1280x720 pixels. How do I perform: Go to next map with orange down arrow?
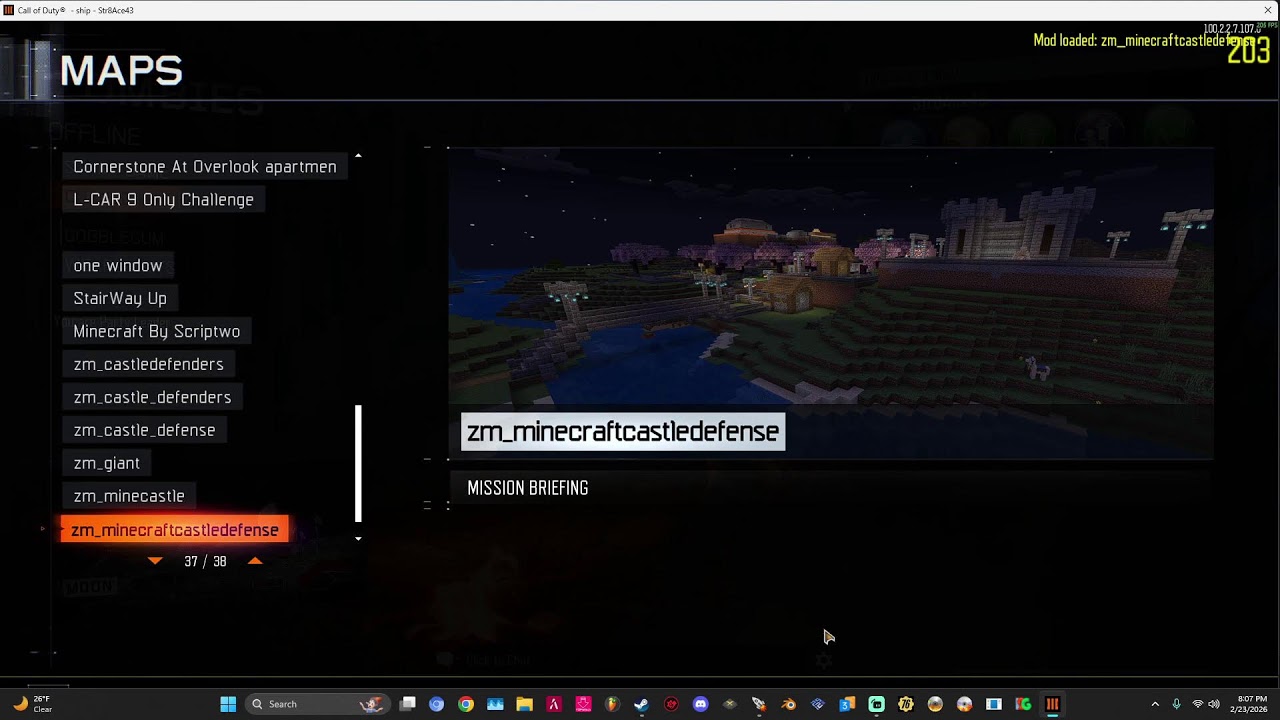pyautogui.click(x=155, y=561)
